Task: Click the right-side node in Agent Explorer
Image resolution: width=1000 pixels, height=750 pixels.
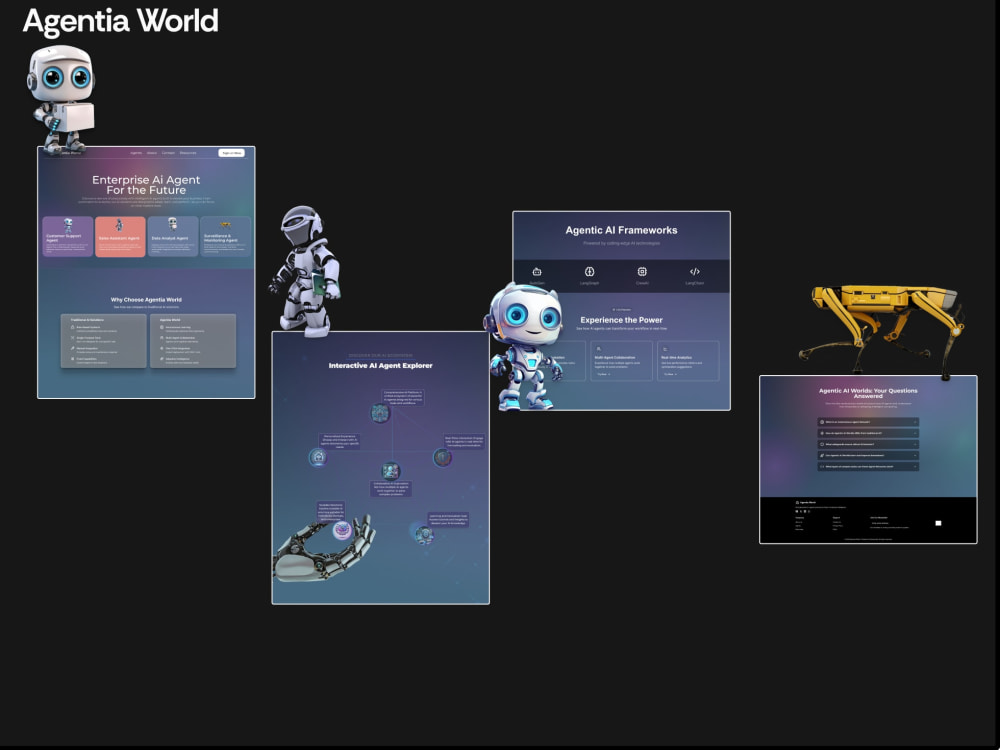Action: (442, 457)
